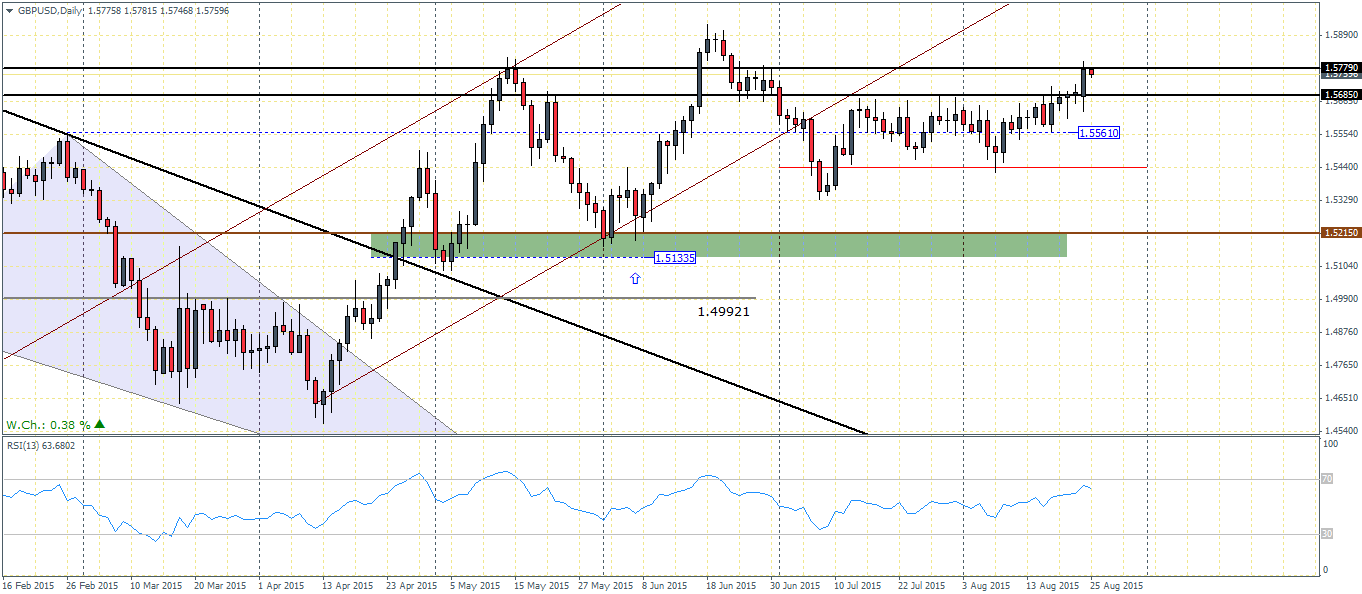Click the 16 Feb 2015 date label
1362x594 pixels.
tap(28, 584)
